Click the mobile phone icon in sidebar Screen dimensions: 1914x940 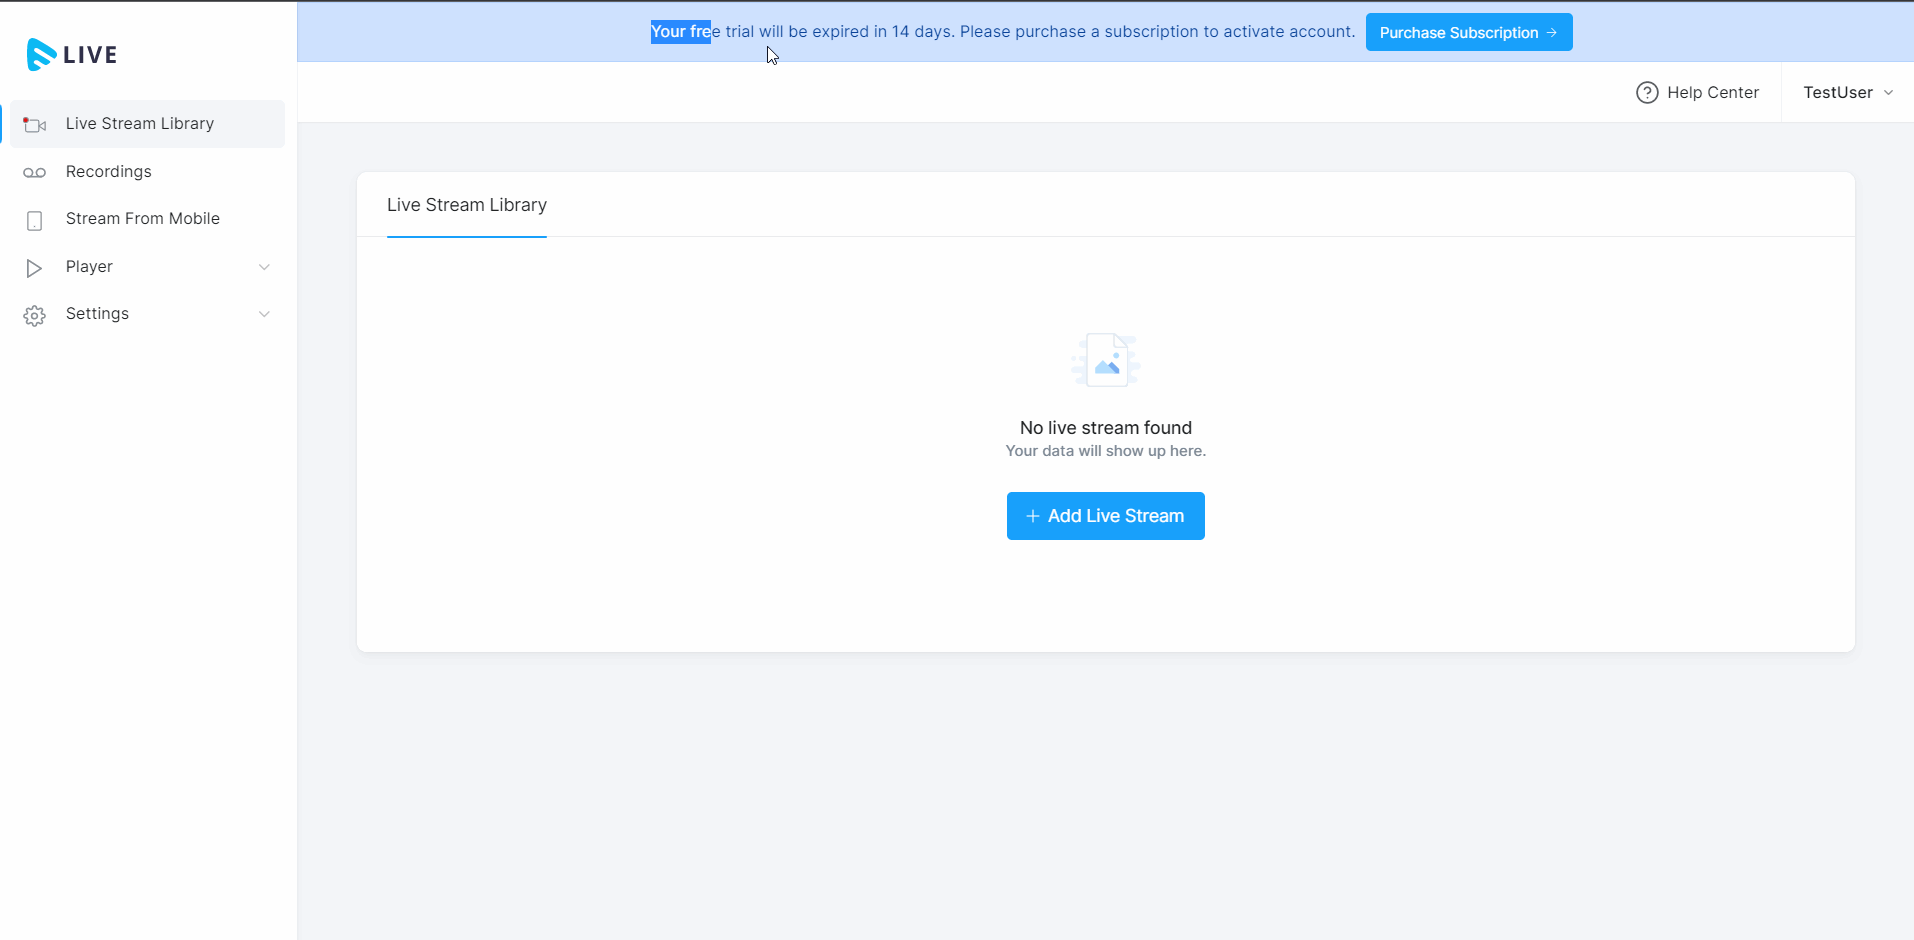point(35,221)
